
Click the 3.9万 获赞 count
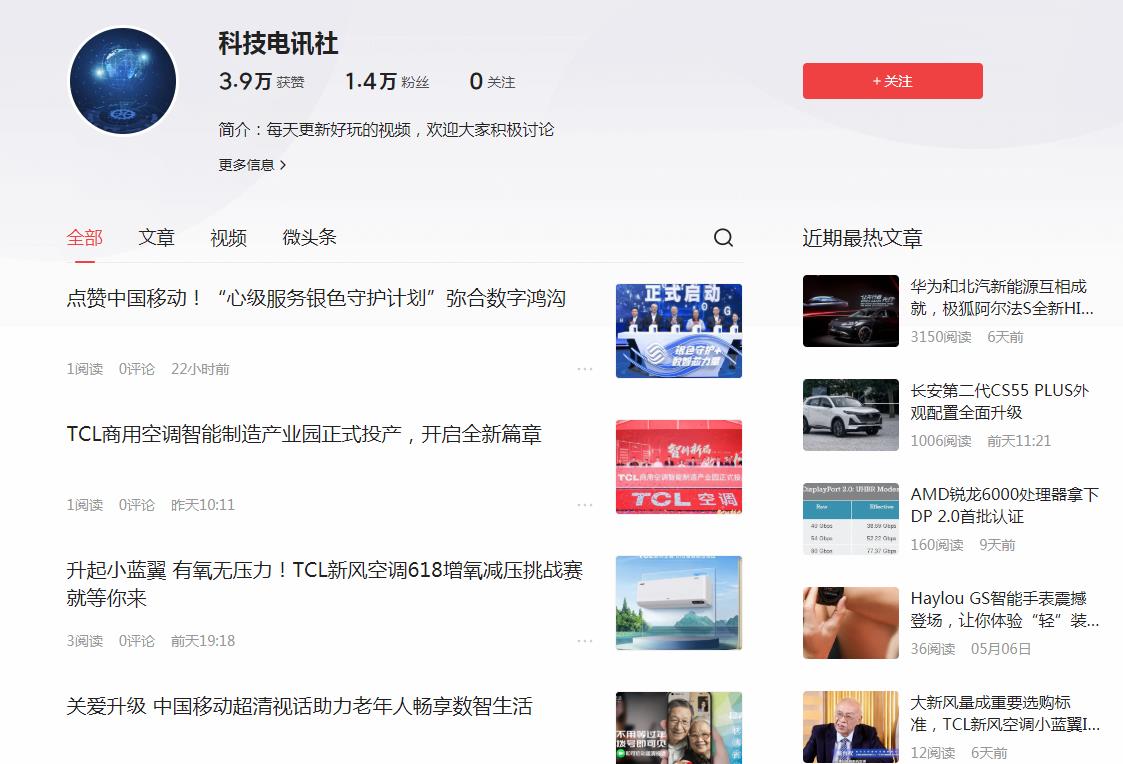(261, 82)
